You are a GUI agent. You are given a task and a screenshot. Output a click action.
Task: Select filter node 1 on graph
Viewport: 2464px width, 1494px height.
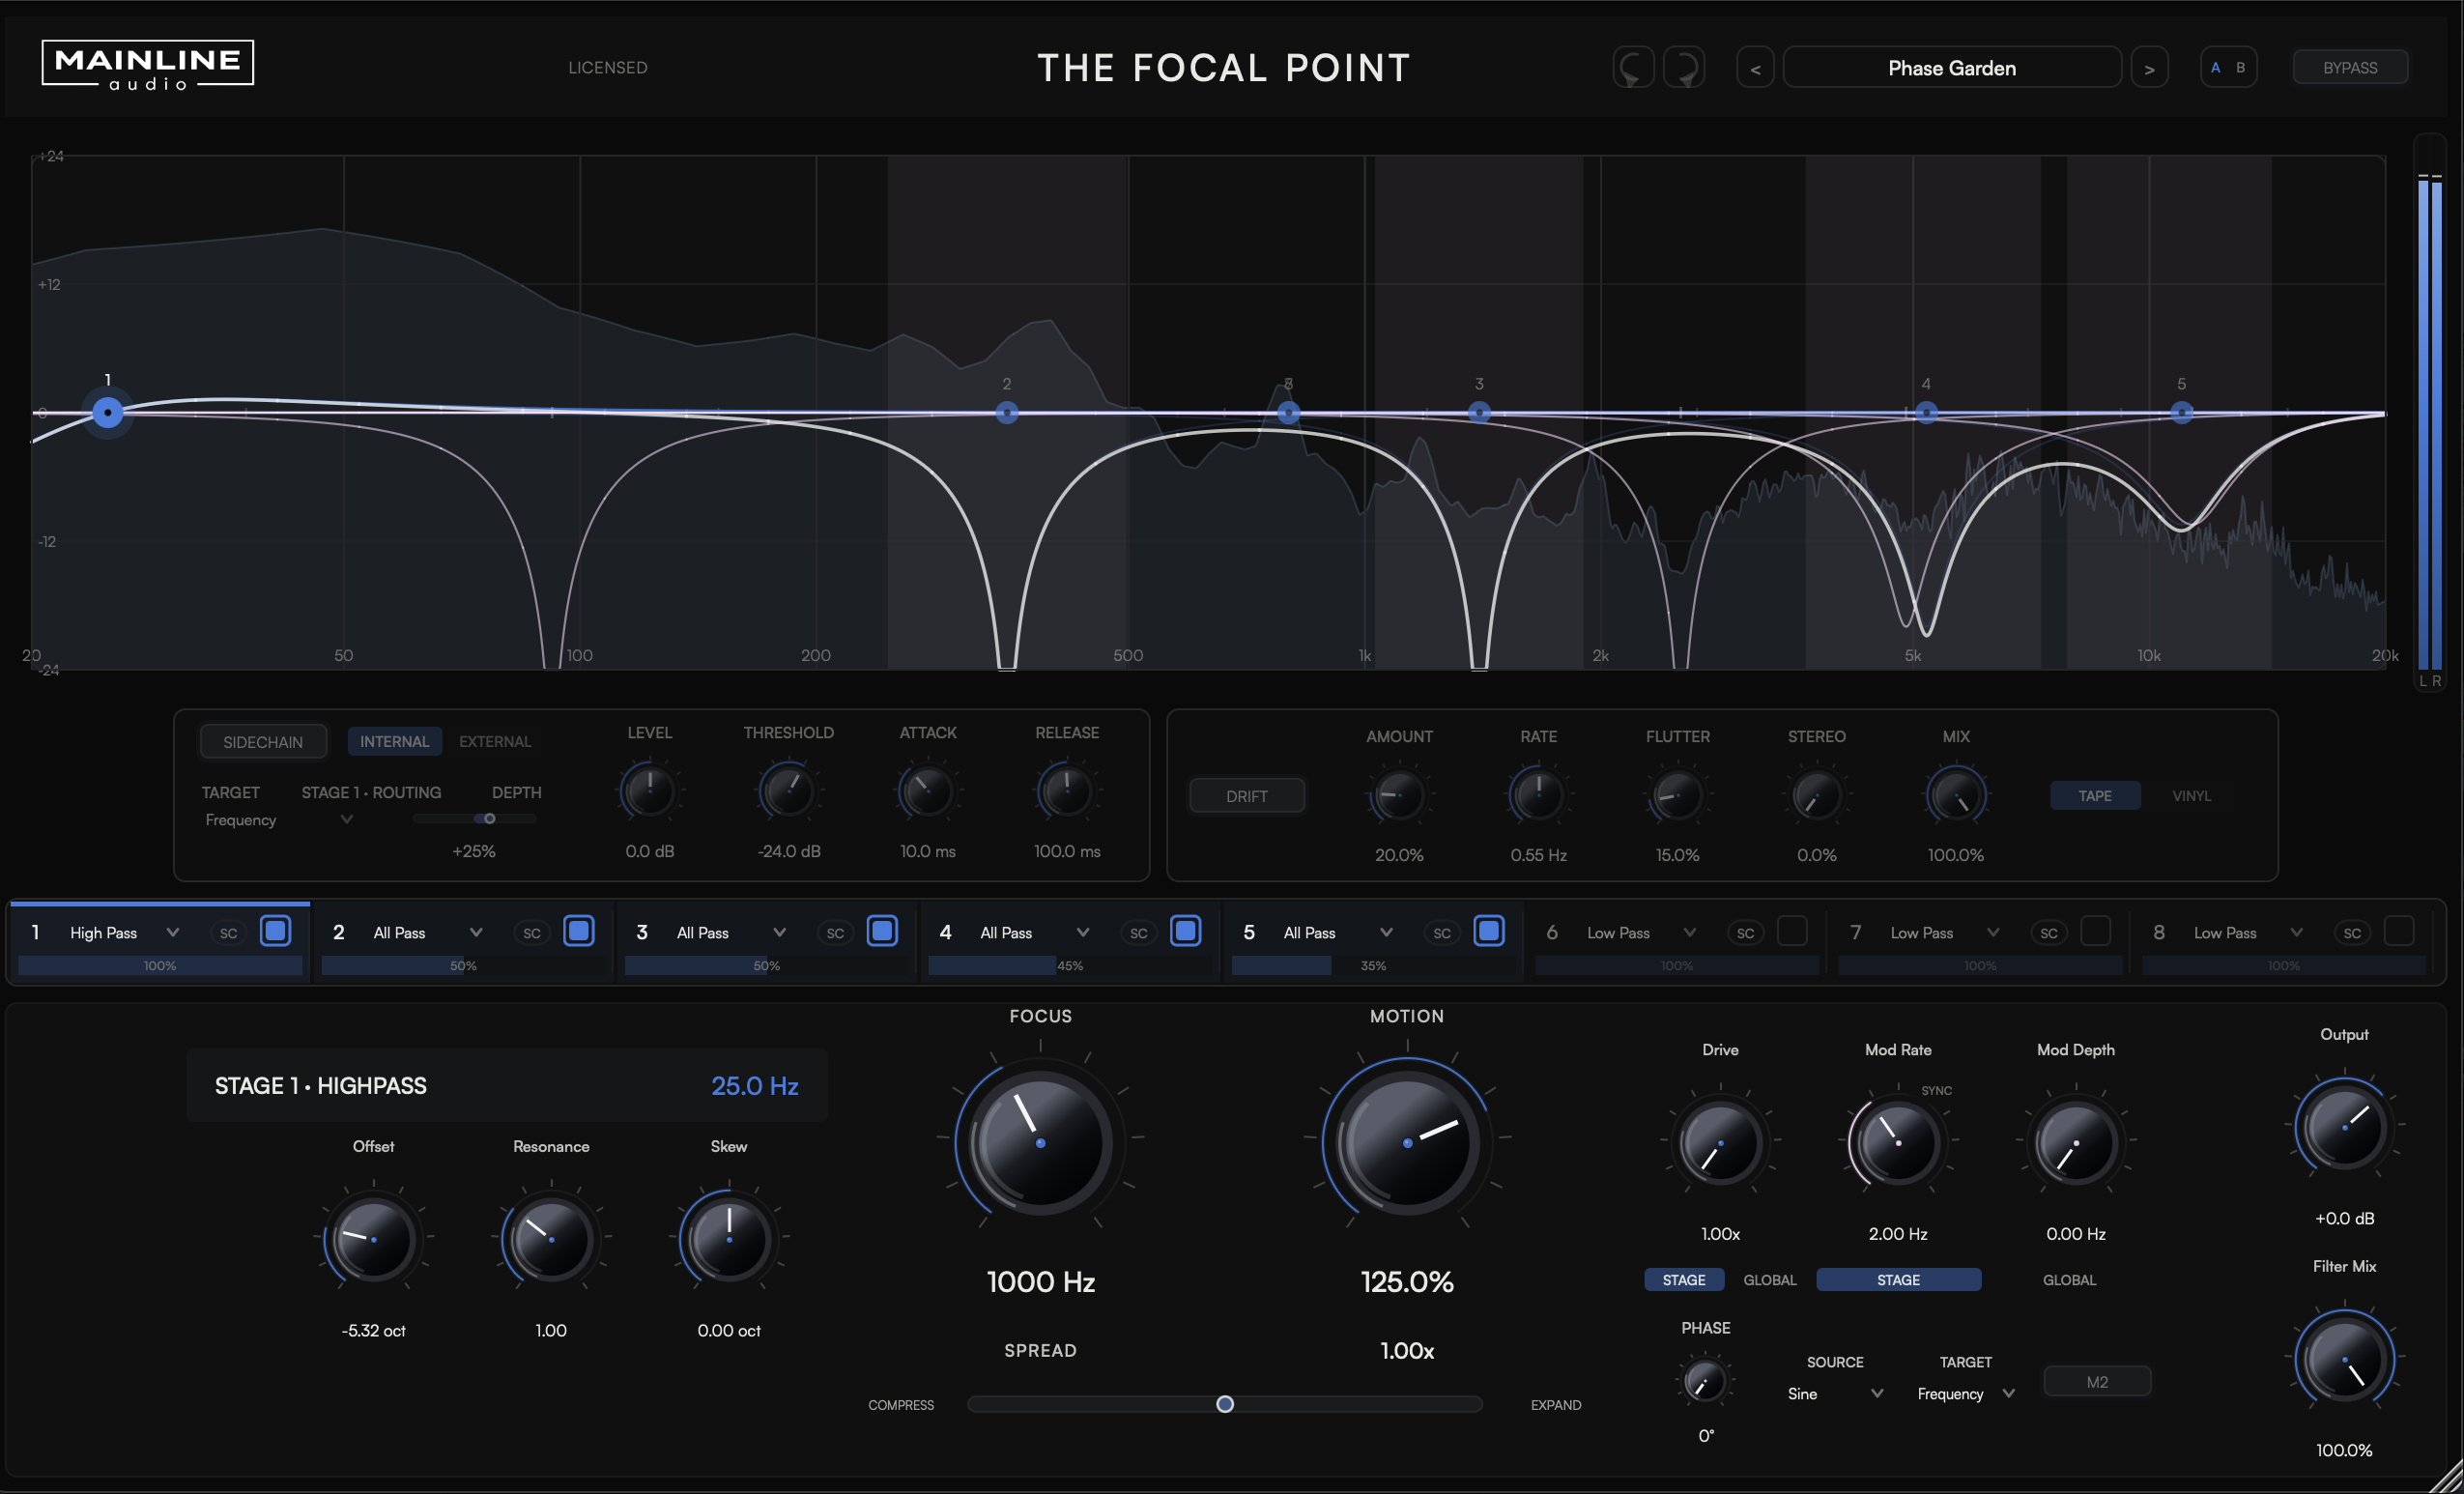(x=107, y=412)
